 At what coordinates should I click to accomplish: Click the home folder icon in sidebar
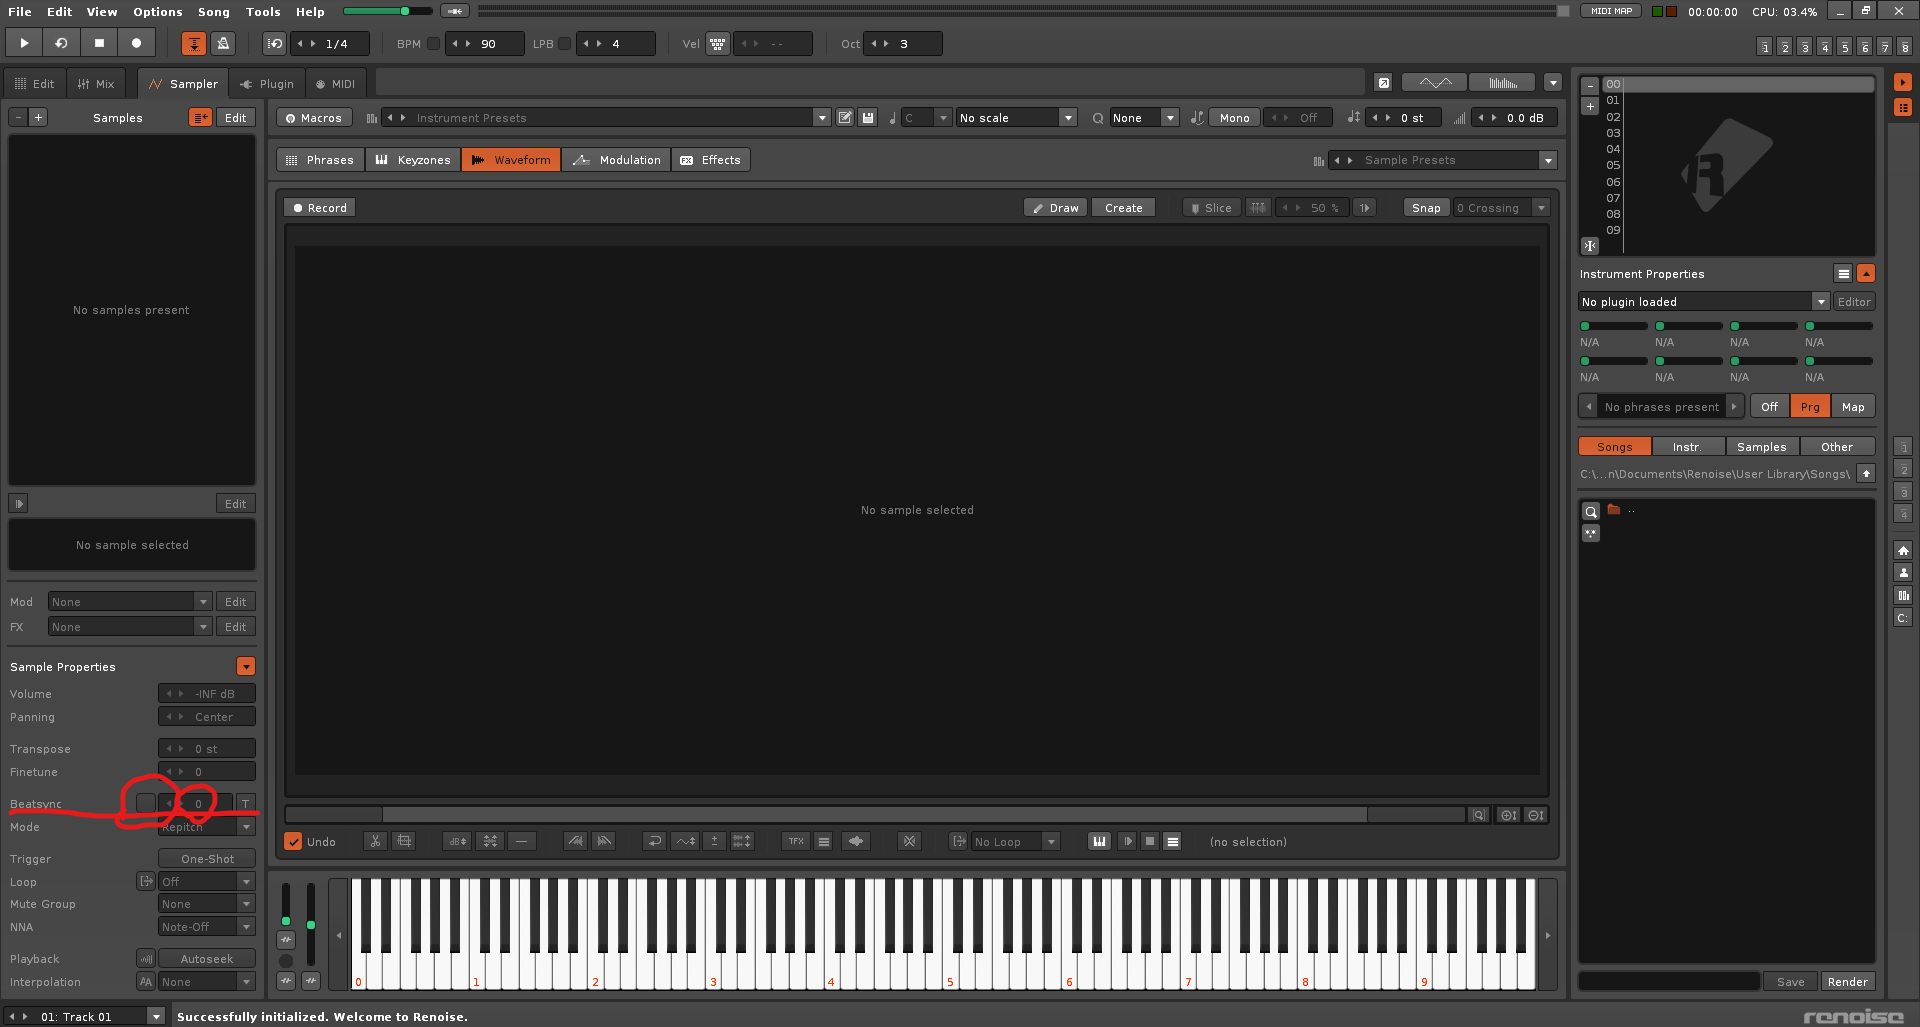tap(1903, 551)
